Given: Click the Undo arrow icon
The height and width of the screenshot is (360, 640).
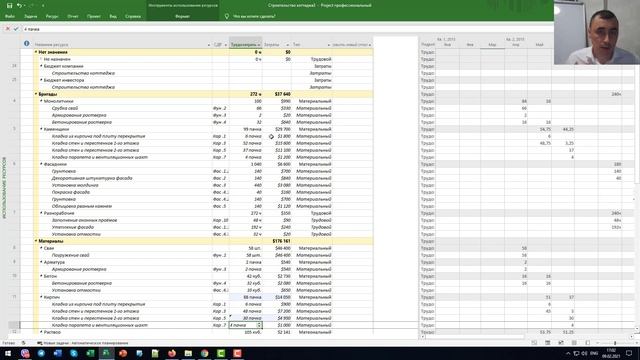Looking at the screenshot, I should 19,5.
